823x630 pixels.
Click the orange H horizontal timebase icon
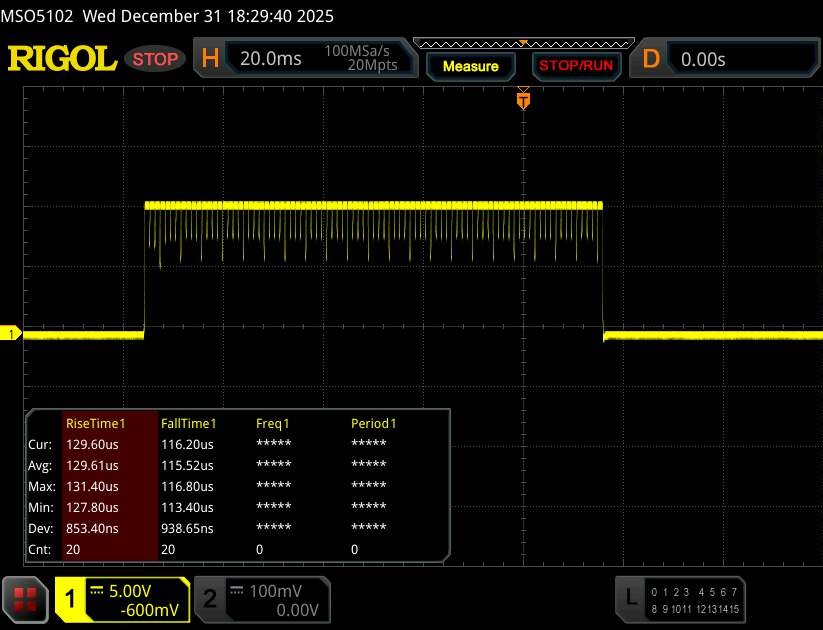[x=210, y=59]
